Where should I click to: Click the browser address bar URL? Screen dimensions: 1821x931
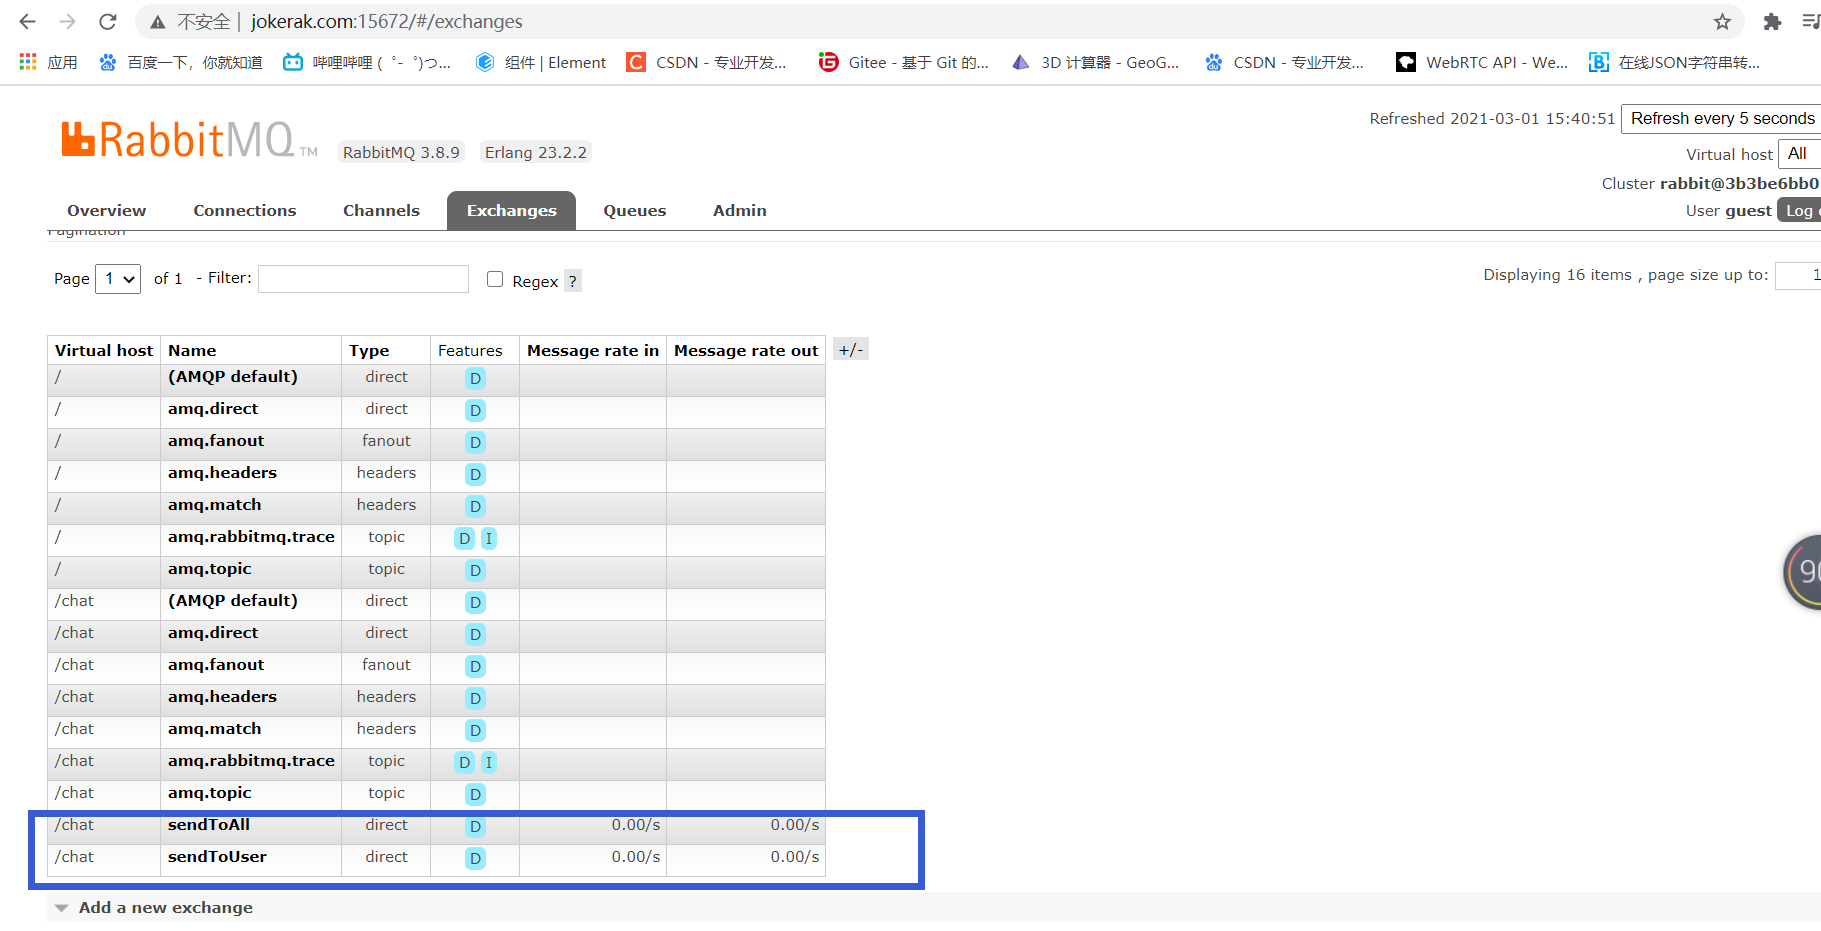pyautogui.click(x=387, y=21)
